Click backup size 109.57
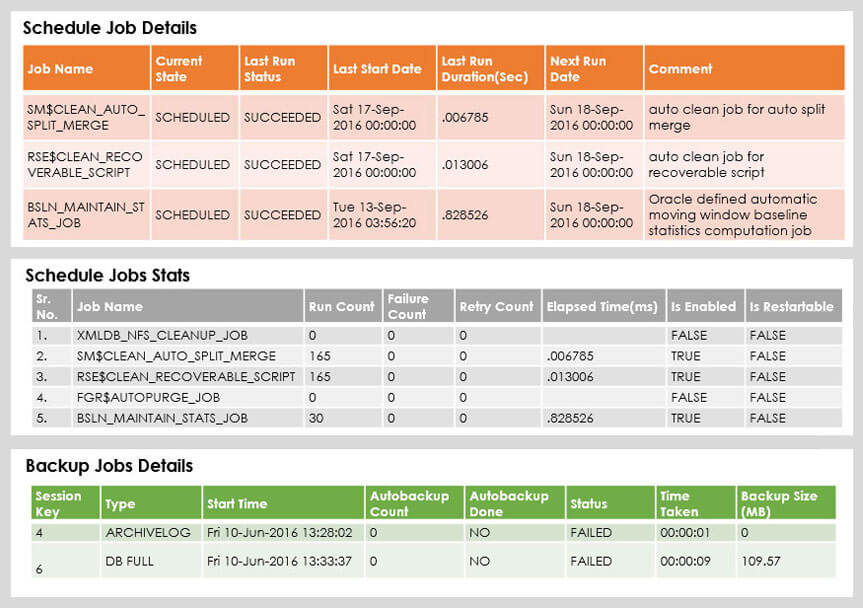The width and height of the screenshot is (863, 608). tap(761, 561)
